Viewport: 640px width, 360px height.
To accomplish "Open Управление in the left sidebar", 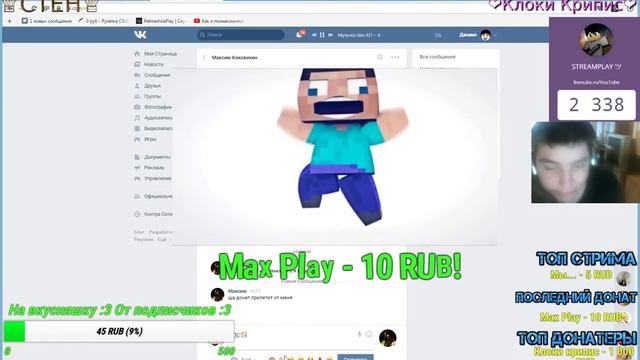I will [153, 178].
